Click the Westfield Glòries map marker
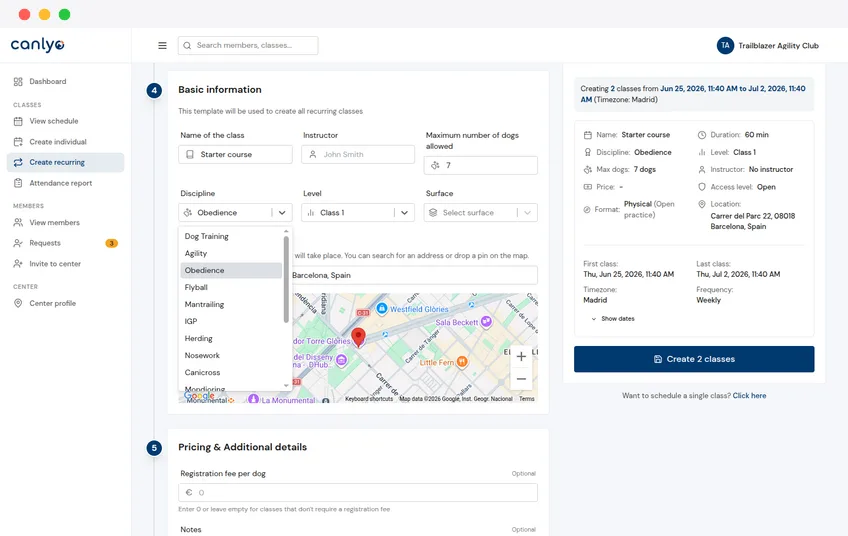The image size is (848, 536). (381, 309)
